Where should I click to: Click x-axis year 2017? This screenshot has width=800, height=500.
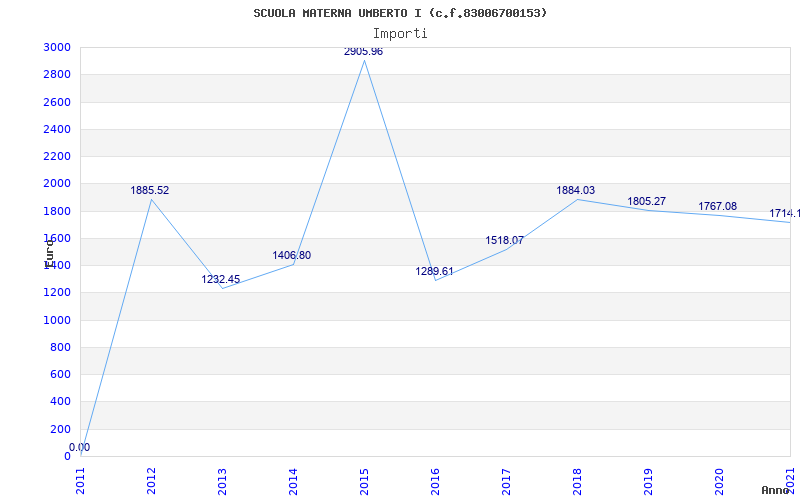tap(506, 481)
